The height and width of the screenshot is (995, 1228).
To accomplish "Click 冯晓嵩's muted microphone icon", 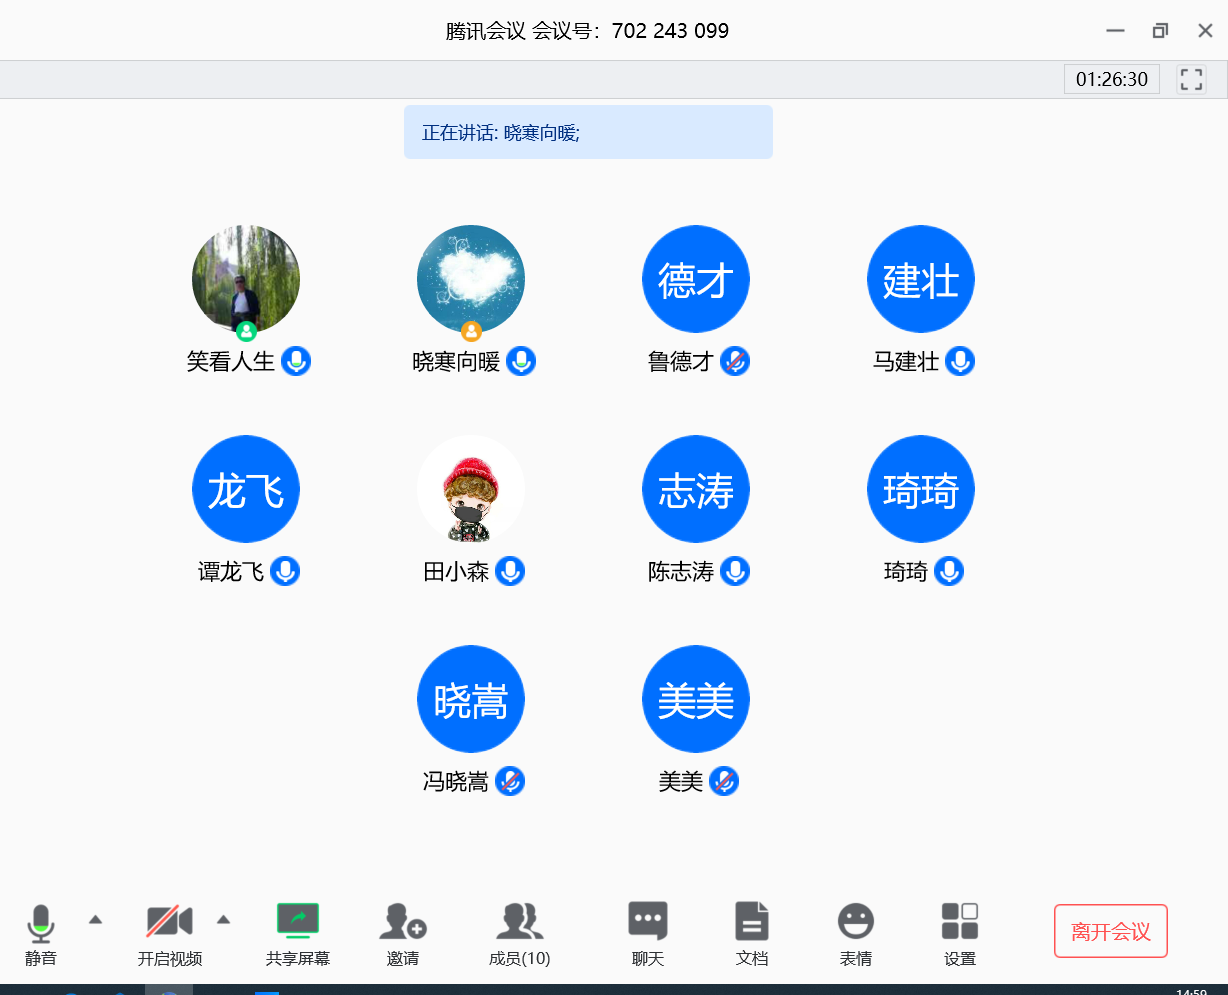I will tap(510, 781).
